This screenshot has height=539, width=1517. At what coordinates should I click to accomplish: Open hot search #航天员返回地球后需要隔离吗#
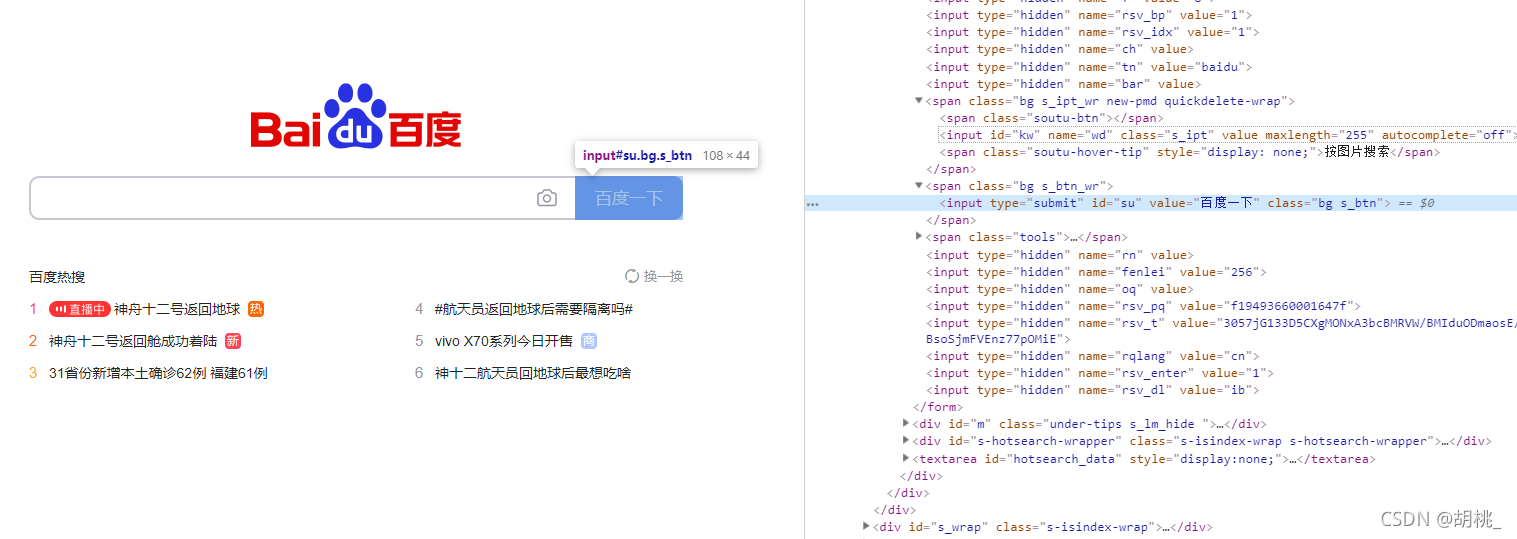(534, 309)
